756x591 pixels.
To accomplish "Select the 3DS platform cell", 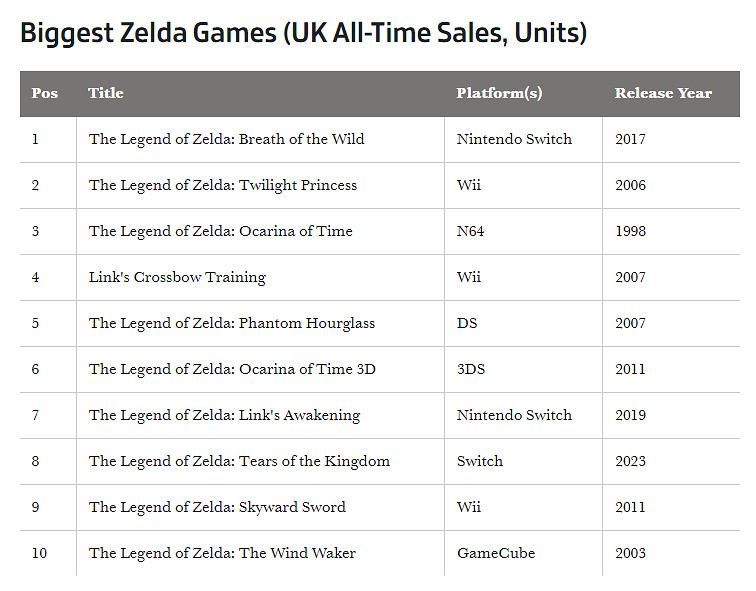I will coord(470,369).
